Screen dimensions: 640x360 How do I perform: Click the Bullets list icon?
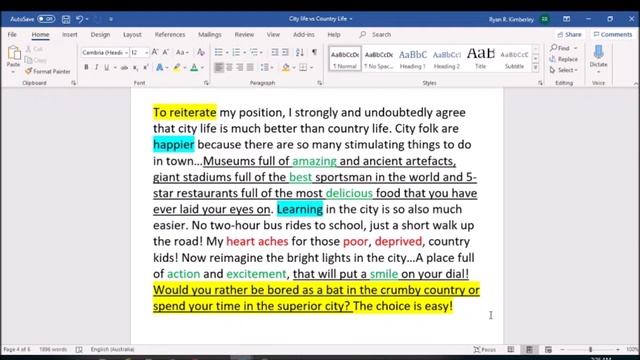tap(219, 52)
